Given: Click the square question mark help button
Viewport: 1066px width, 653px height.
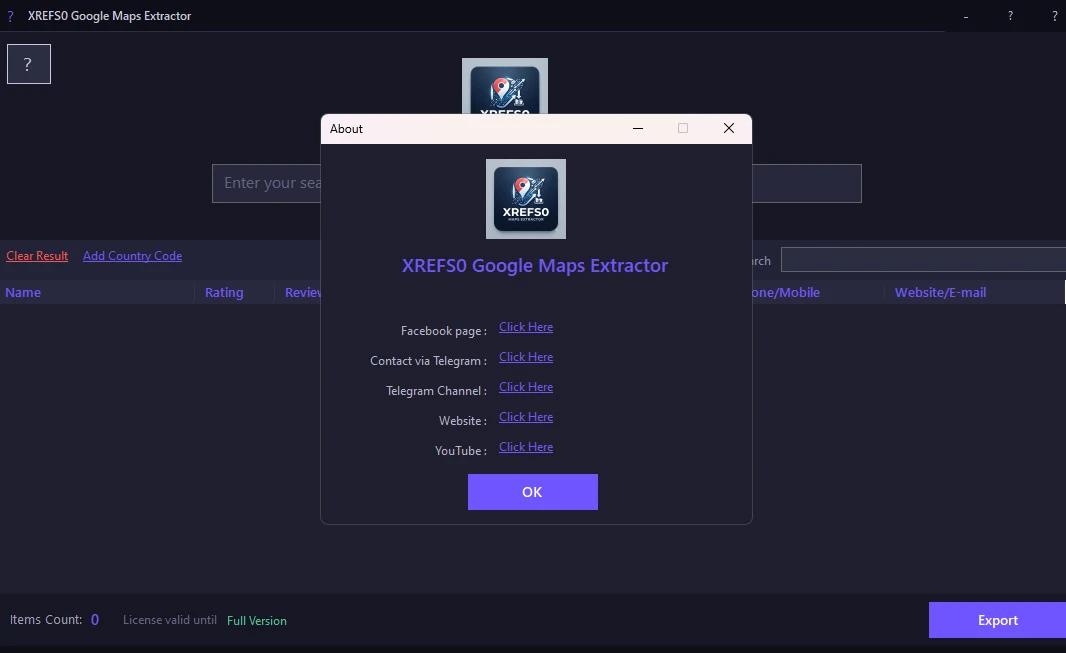Looking at the screenshot, I should 29,64.
